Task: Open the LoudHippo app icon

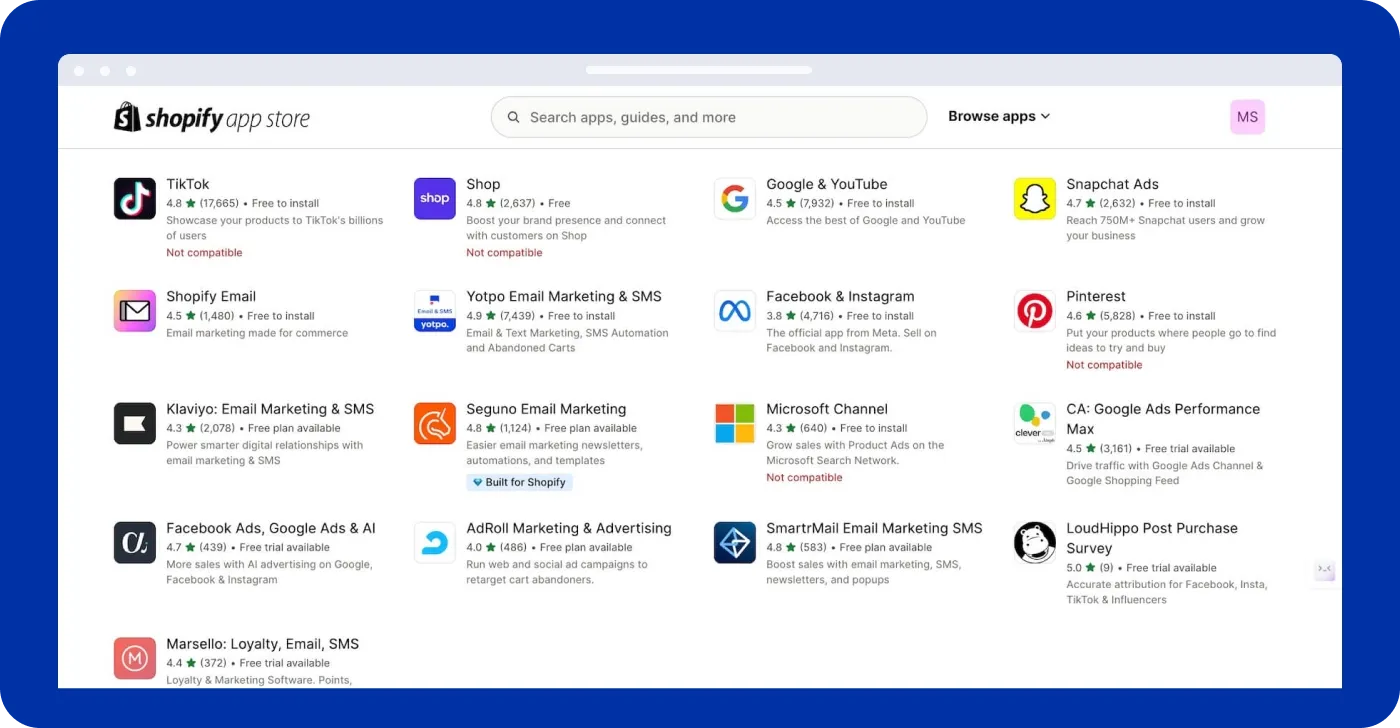Action: click(x=1034, y=542)
